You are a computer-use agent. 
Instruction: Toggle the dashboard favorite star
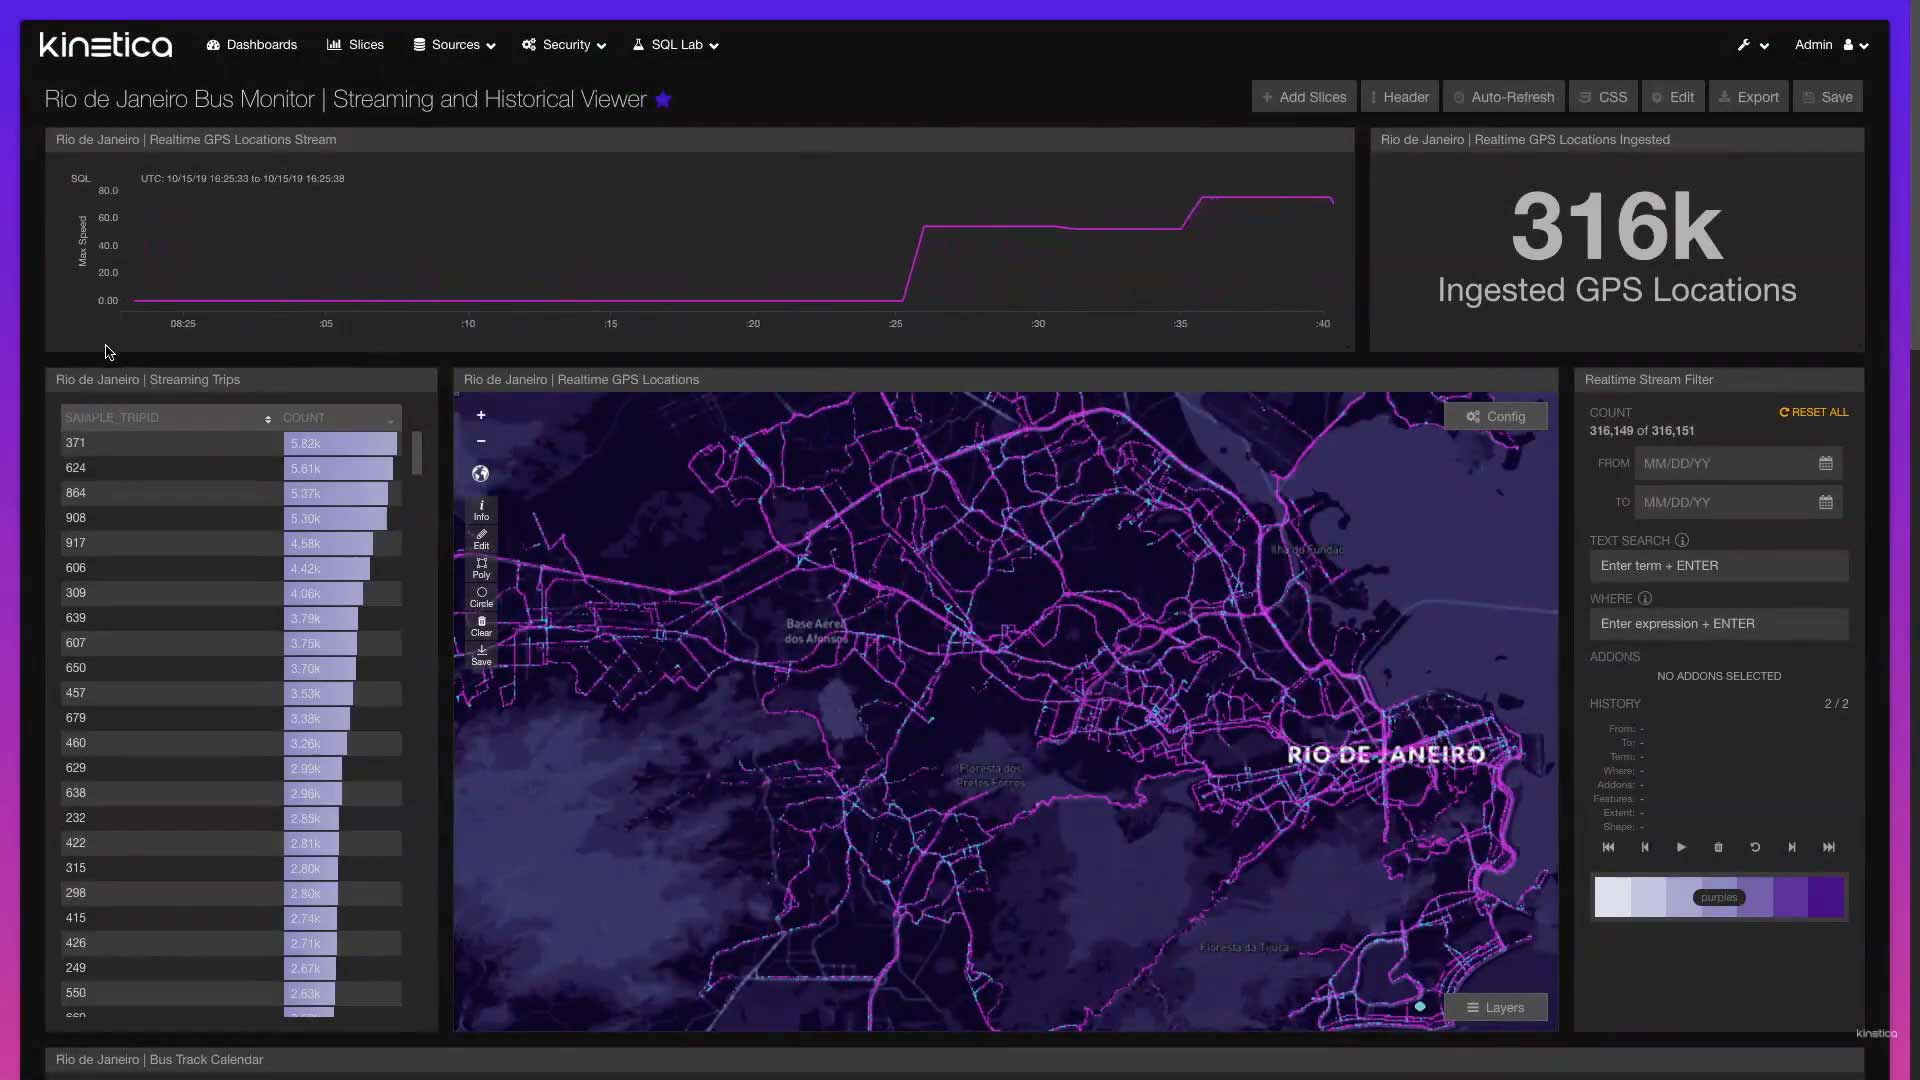tap(664, 99)
